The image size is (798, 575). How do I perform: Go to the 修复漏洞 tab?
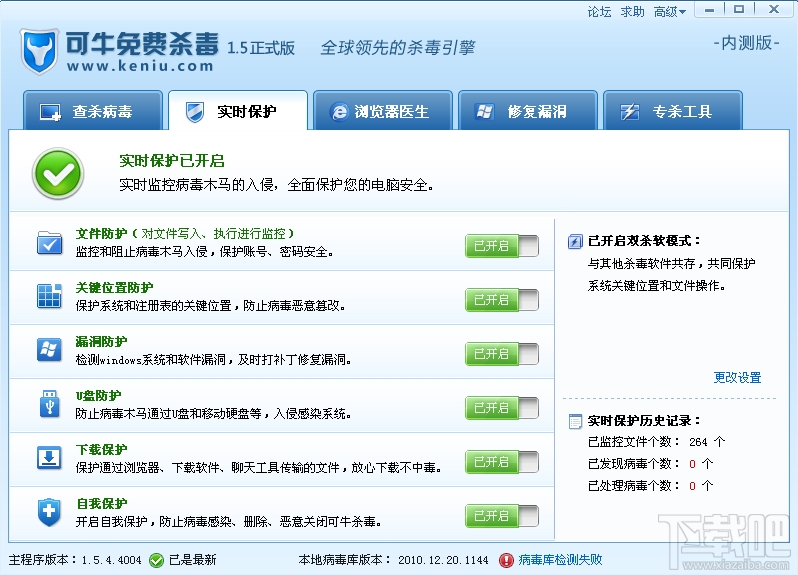[x=528, y=111]
